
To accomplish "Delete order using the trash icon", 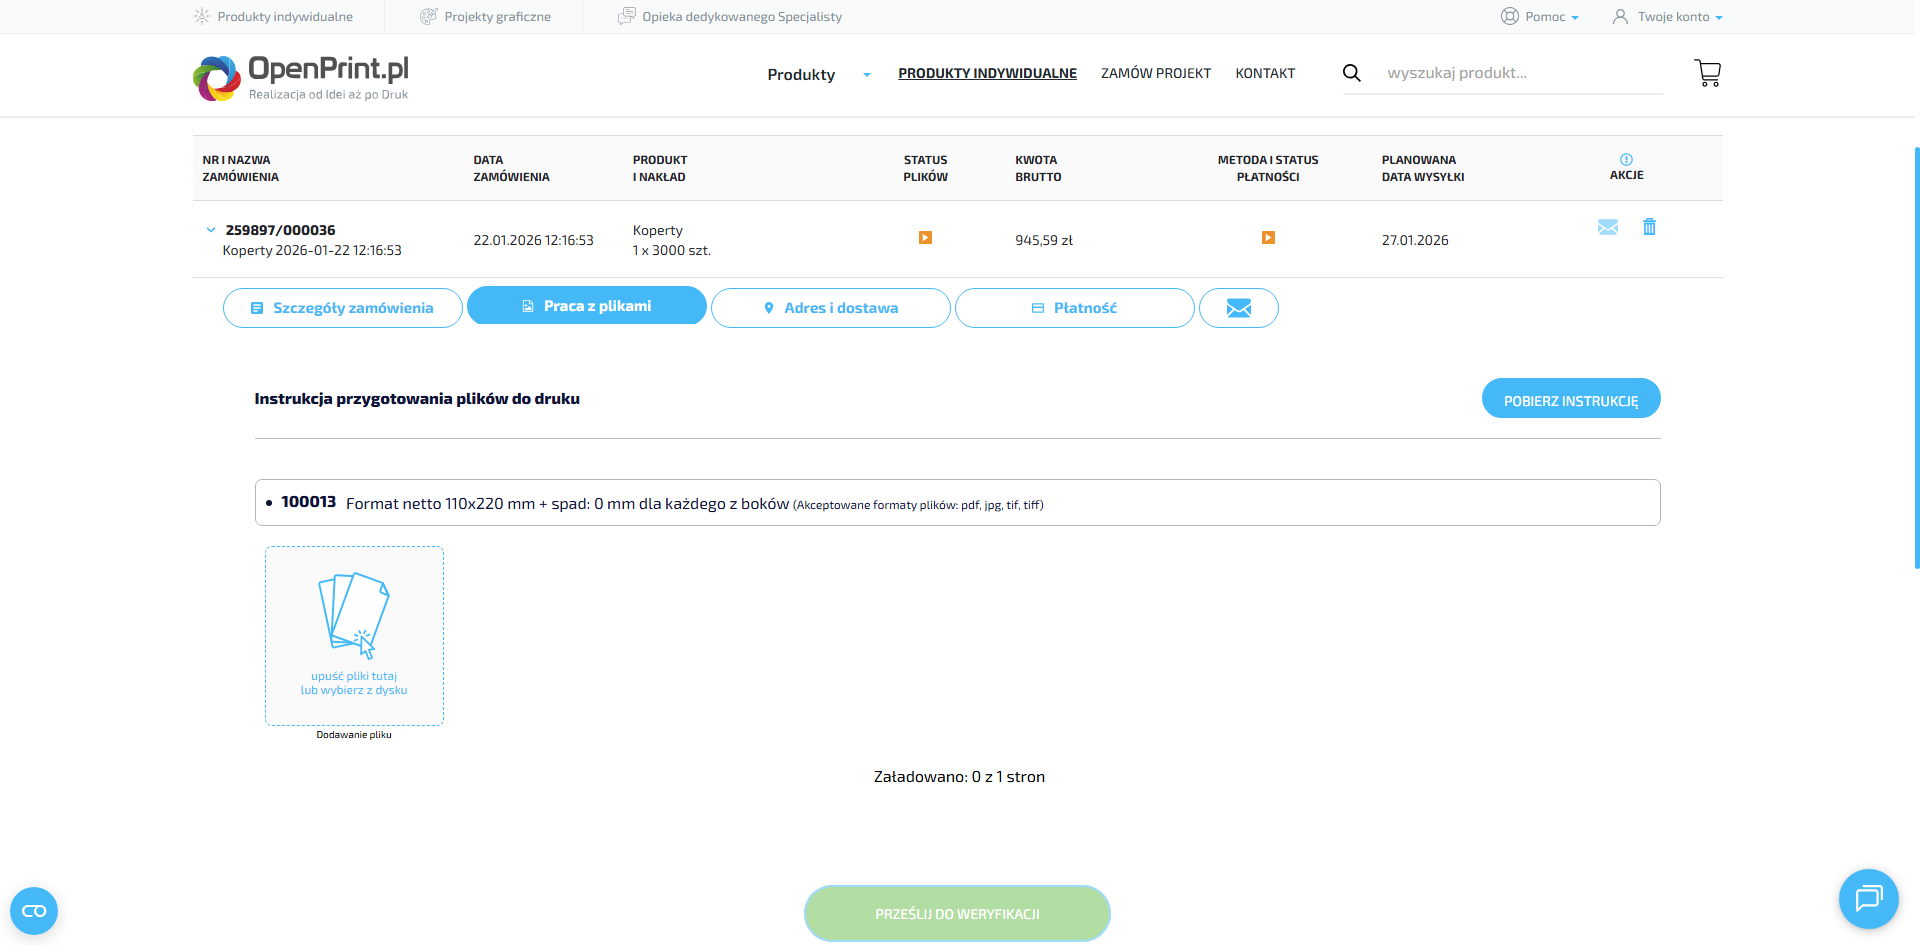I will [x=1649, y=227].
